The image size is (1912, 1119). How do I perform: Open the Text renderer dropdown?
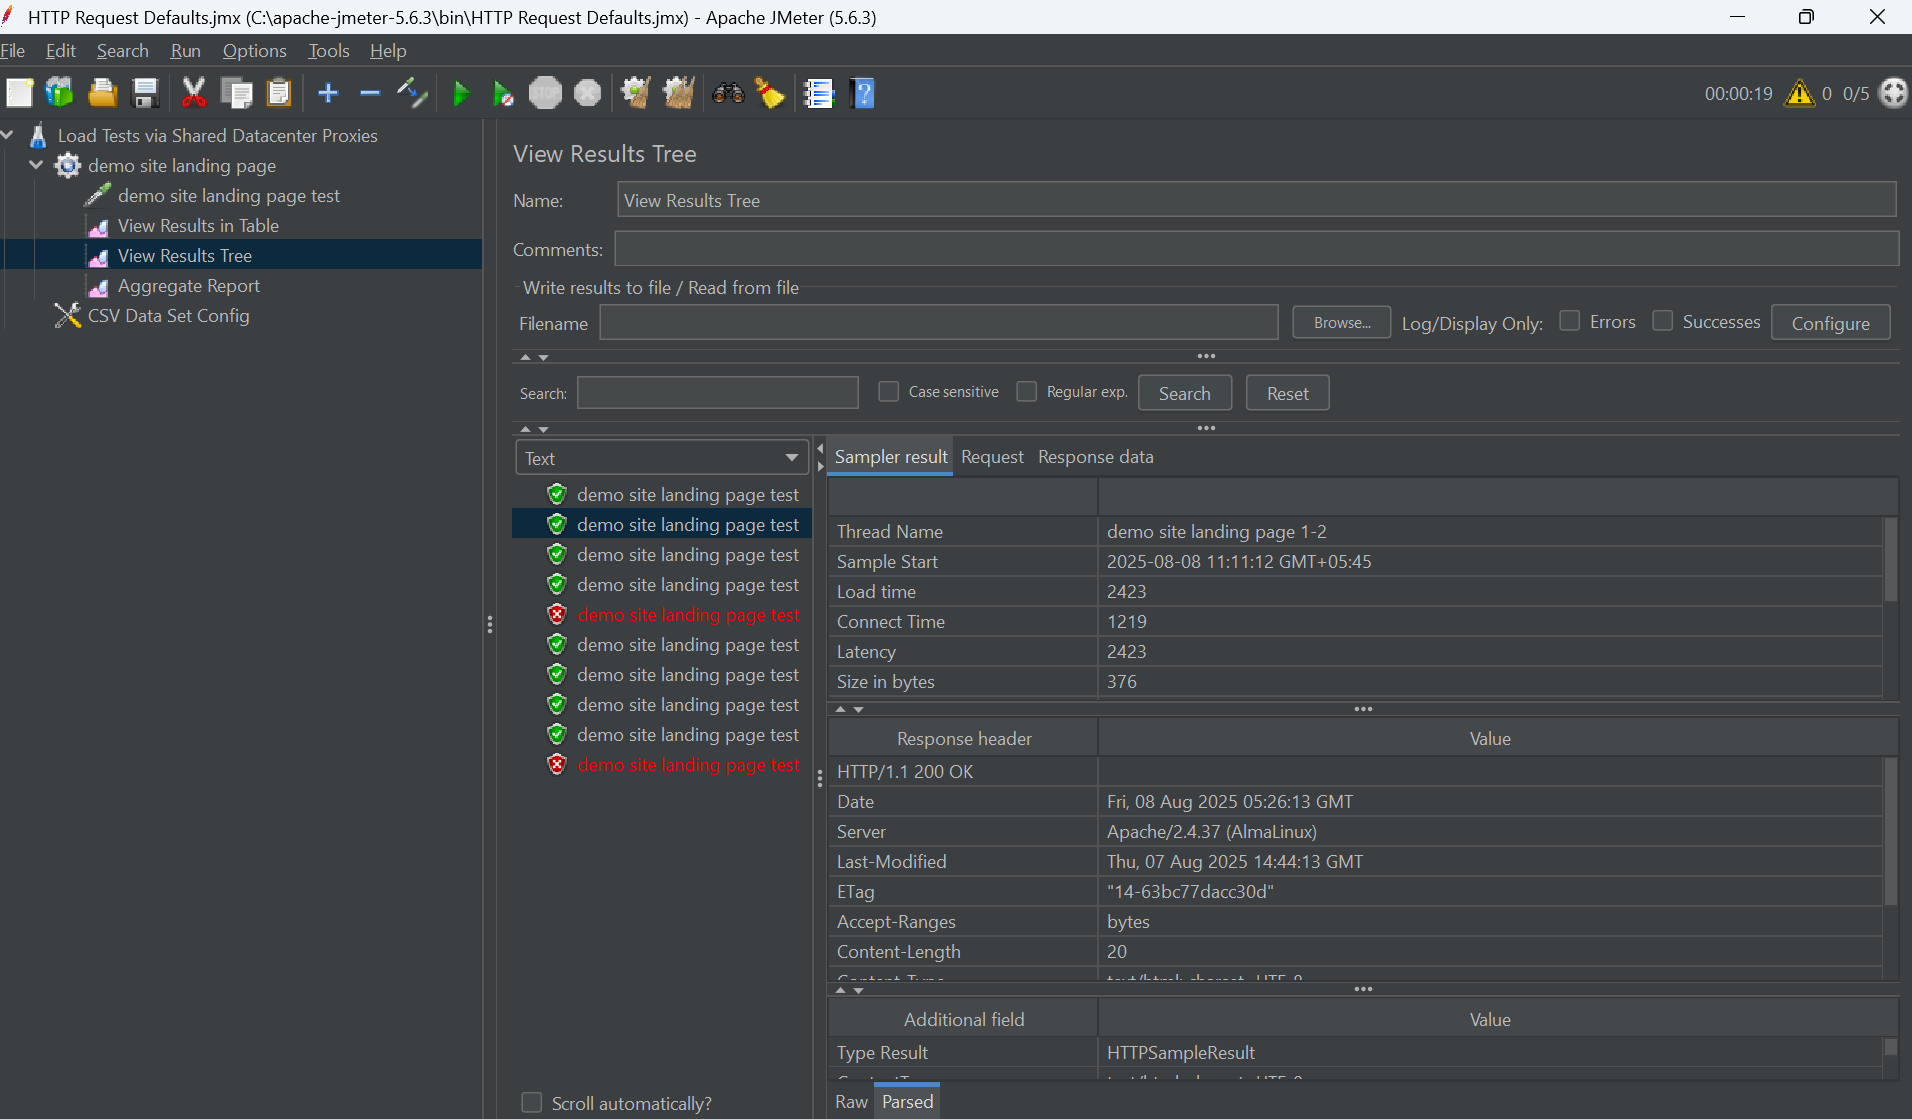coord(662,458)
